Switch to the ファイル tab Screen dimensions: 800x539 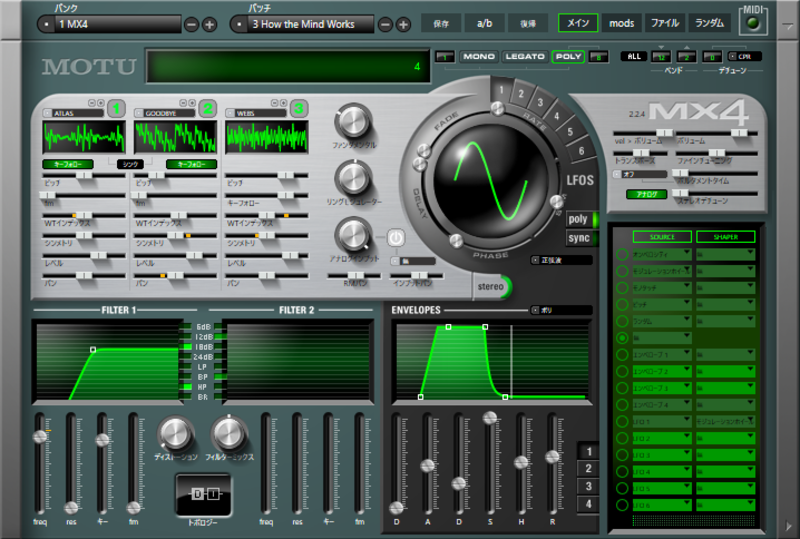[x=665, y=23]
